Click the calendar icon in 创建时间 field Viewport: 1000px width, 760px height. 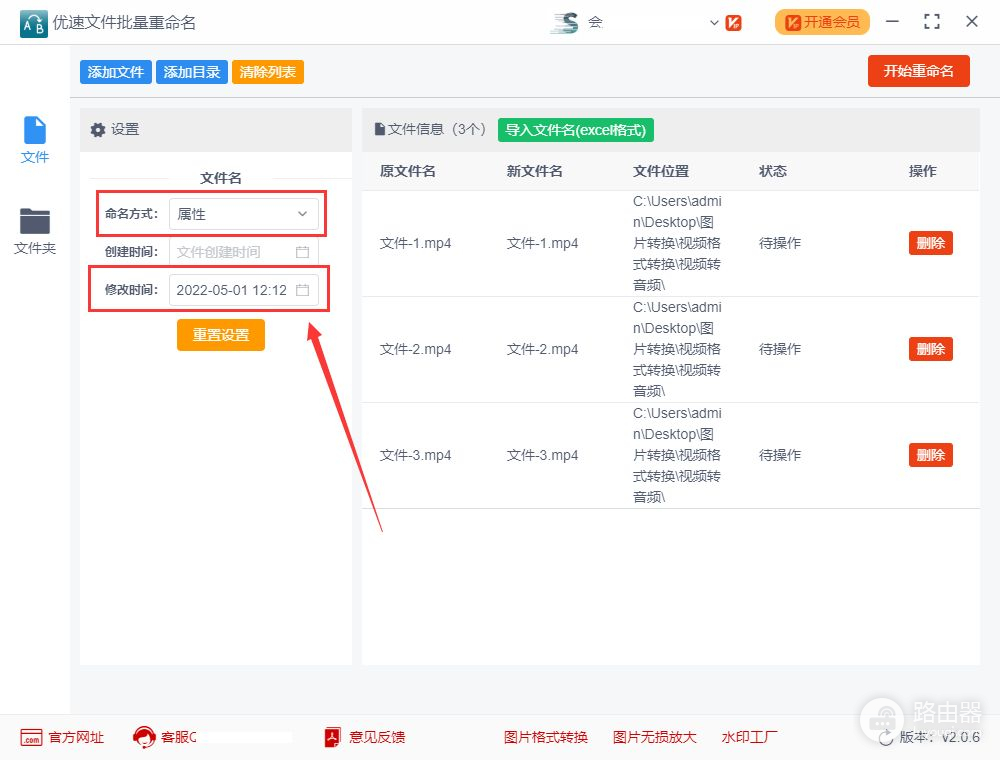pos(303,252)
